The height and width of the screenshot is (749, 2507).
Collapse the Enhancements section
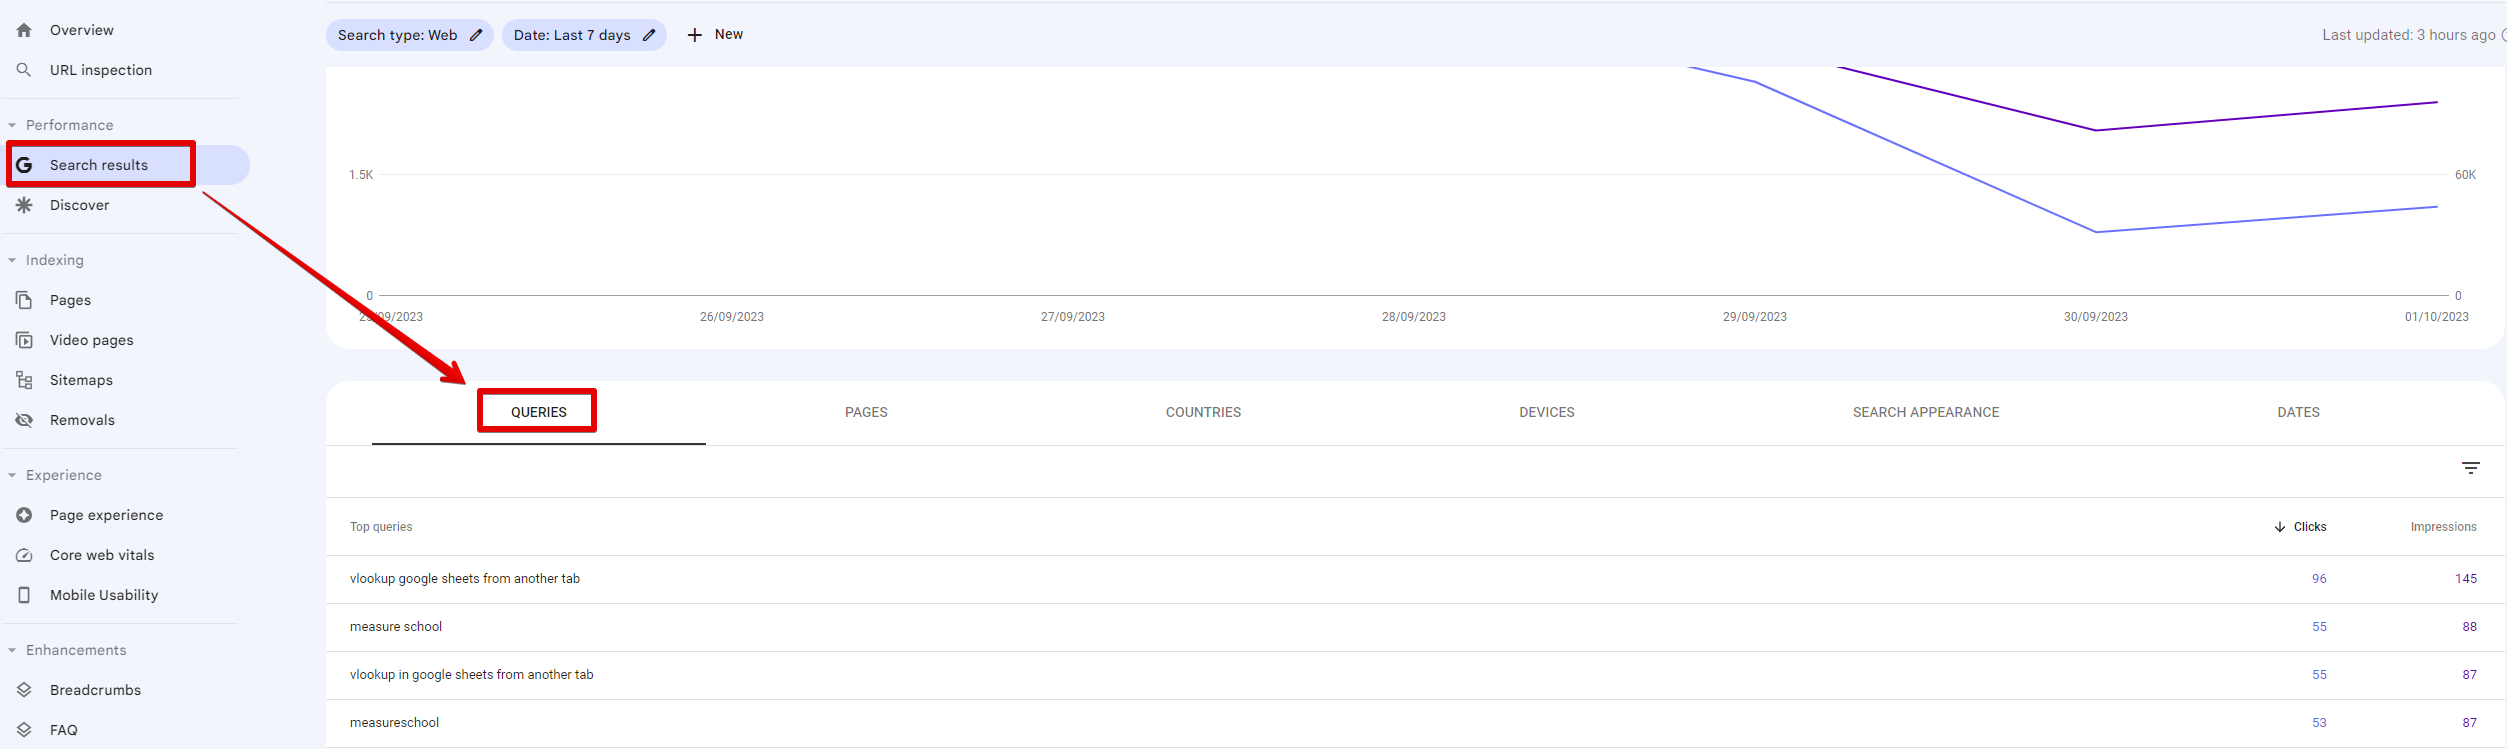(x=12, y=650)
